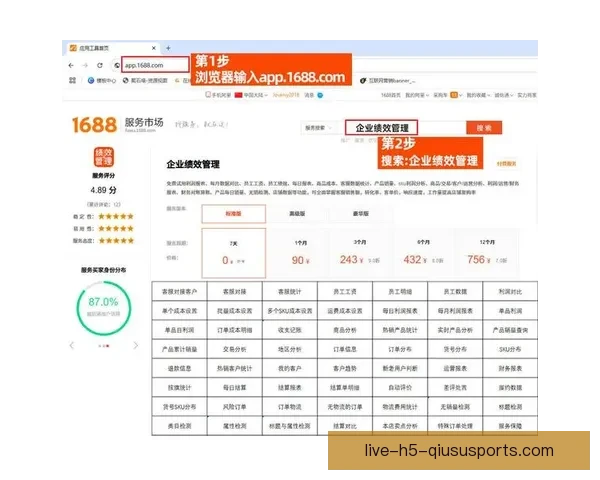
Task: Click the 自动评价 cell
Action: point(400,388)
